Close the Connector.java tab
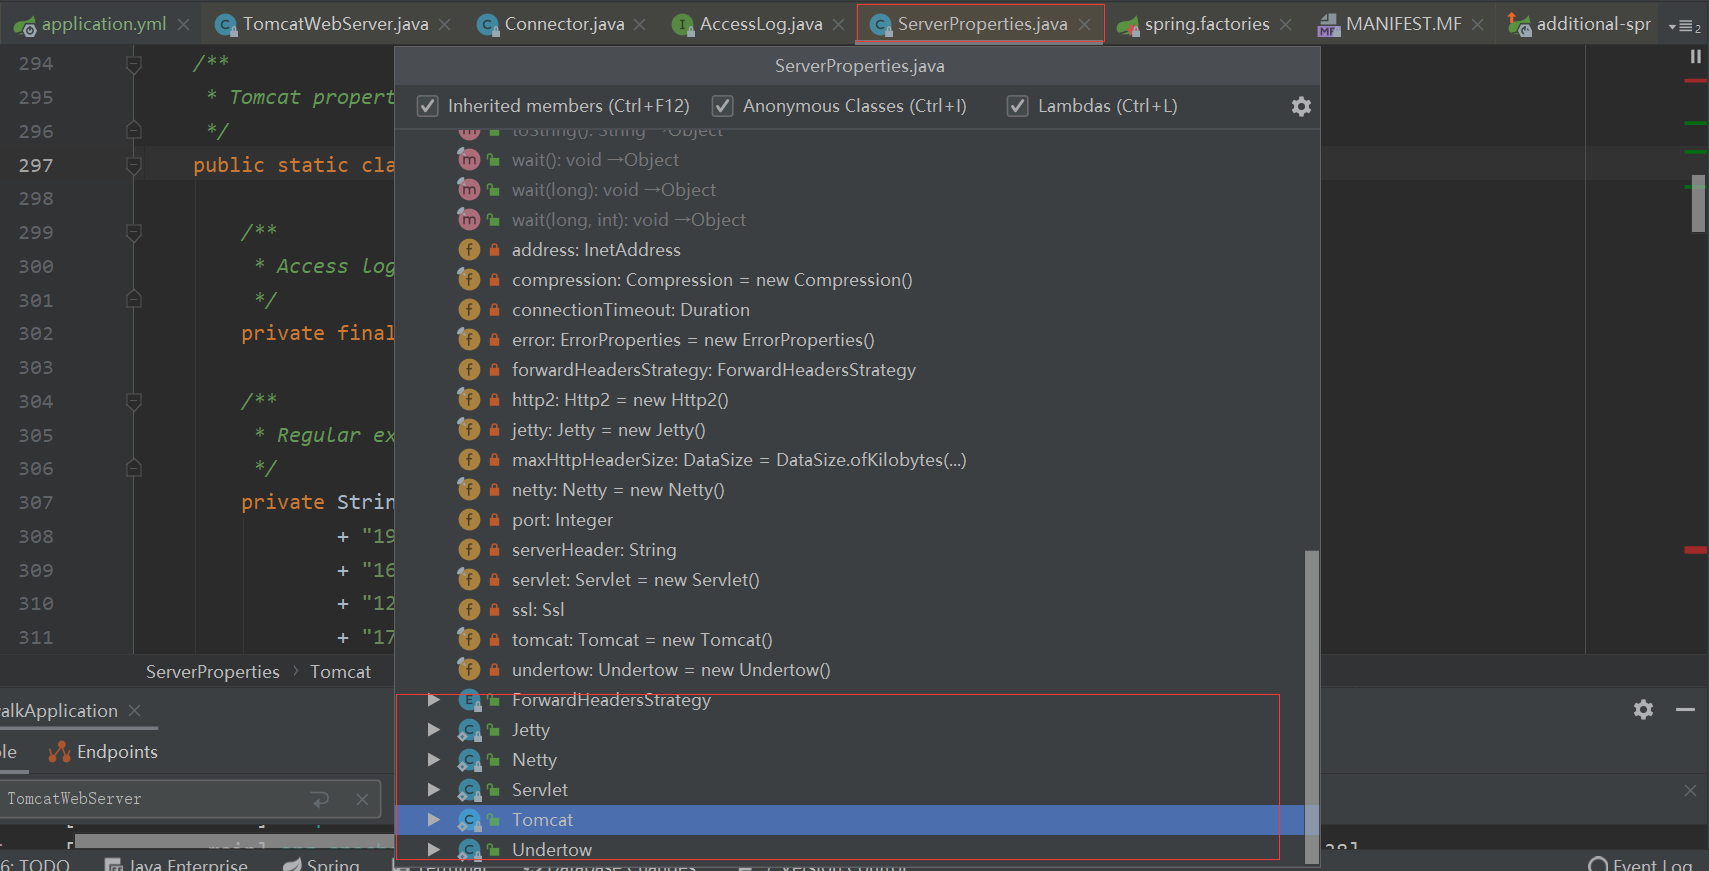1709x871 pixels. click(640, 24)
